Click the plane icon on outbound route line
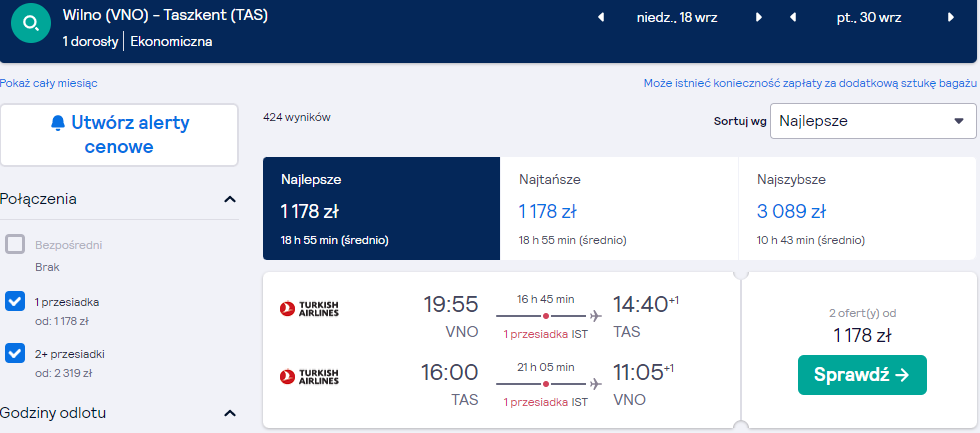 [x=596, y=316]
